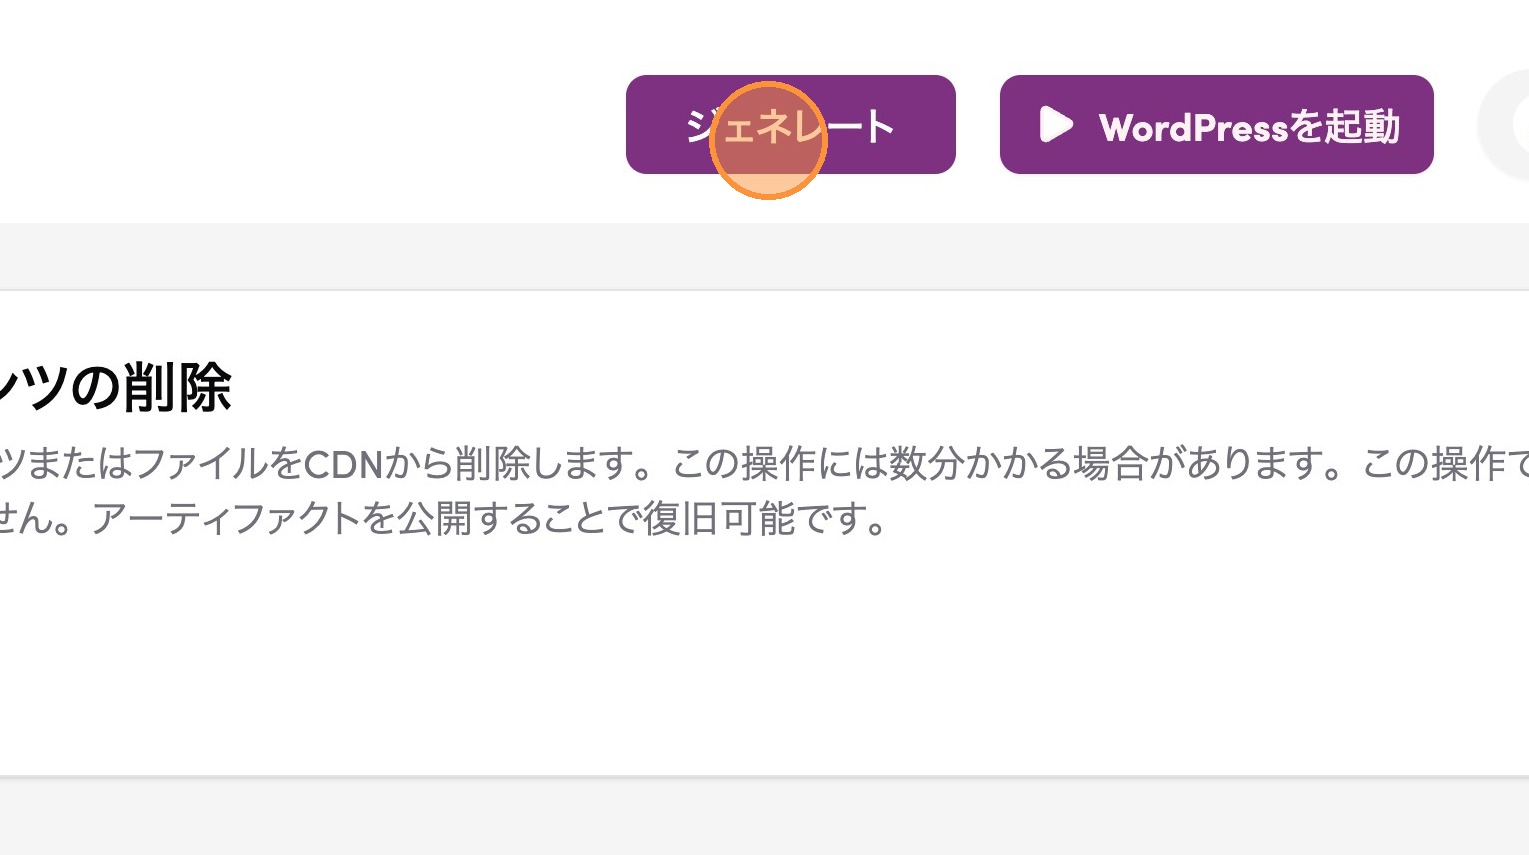
Task: Select the ツの削除 section heading
Action: pos(116,388)
